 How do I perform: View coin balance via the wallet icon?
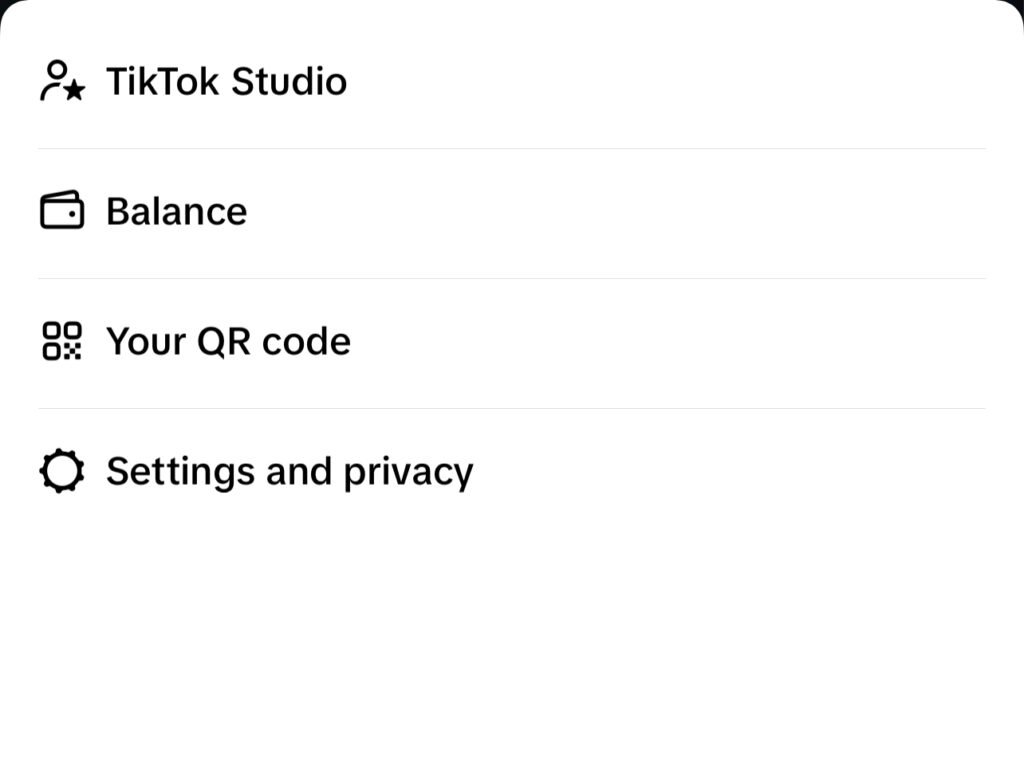(x=62, y=211)
